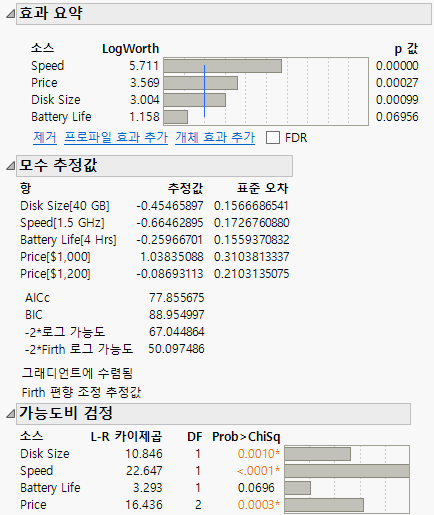Click the LogWorth column header
The image size is (434, 515).
pos(130,49)
